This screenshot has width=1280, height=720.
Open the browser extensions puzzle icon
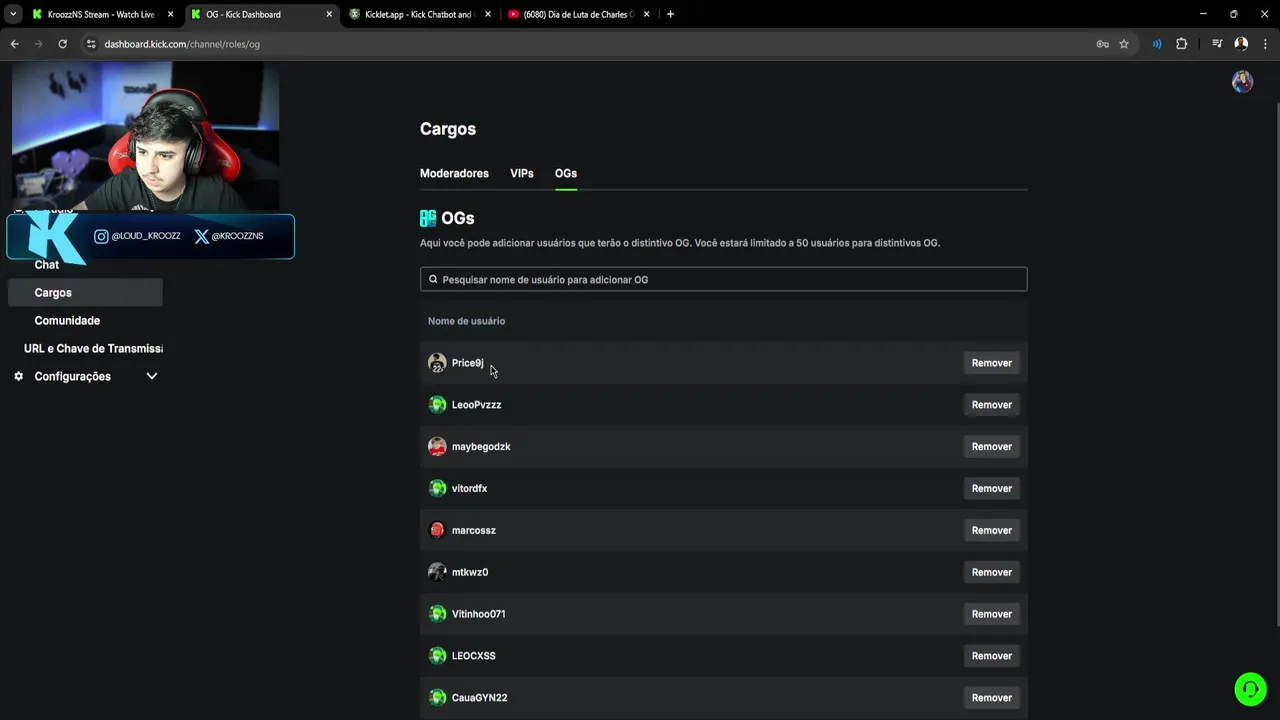(x=1181, y=44)
